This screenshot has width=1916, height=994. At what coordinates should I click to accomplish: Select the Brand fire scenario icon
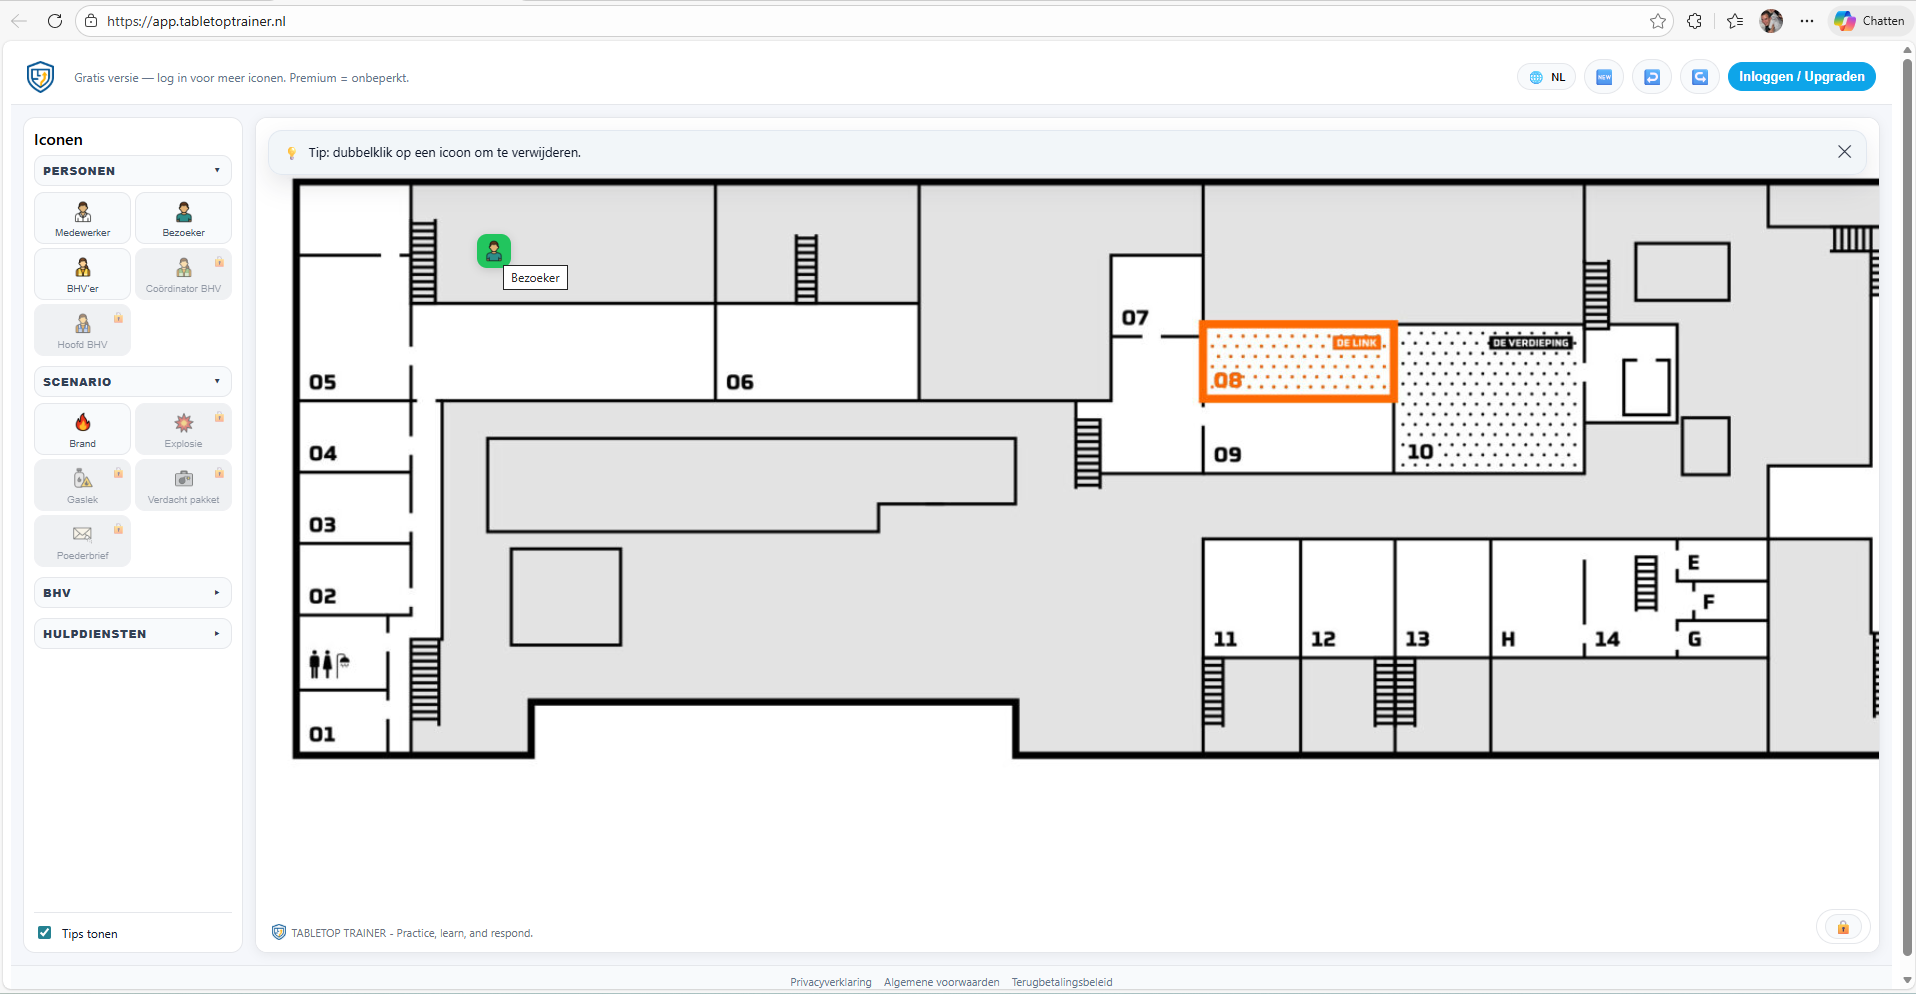pyautogui.click(x=83, y=429)
